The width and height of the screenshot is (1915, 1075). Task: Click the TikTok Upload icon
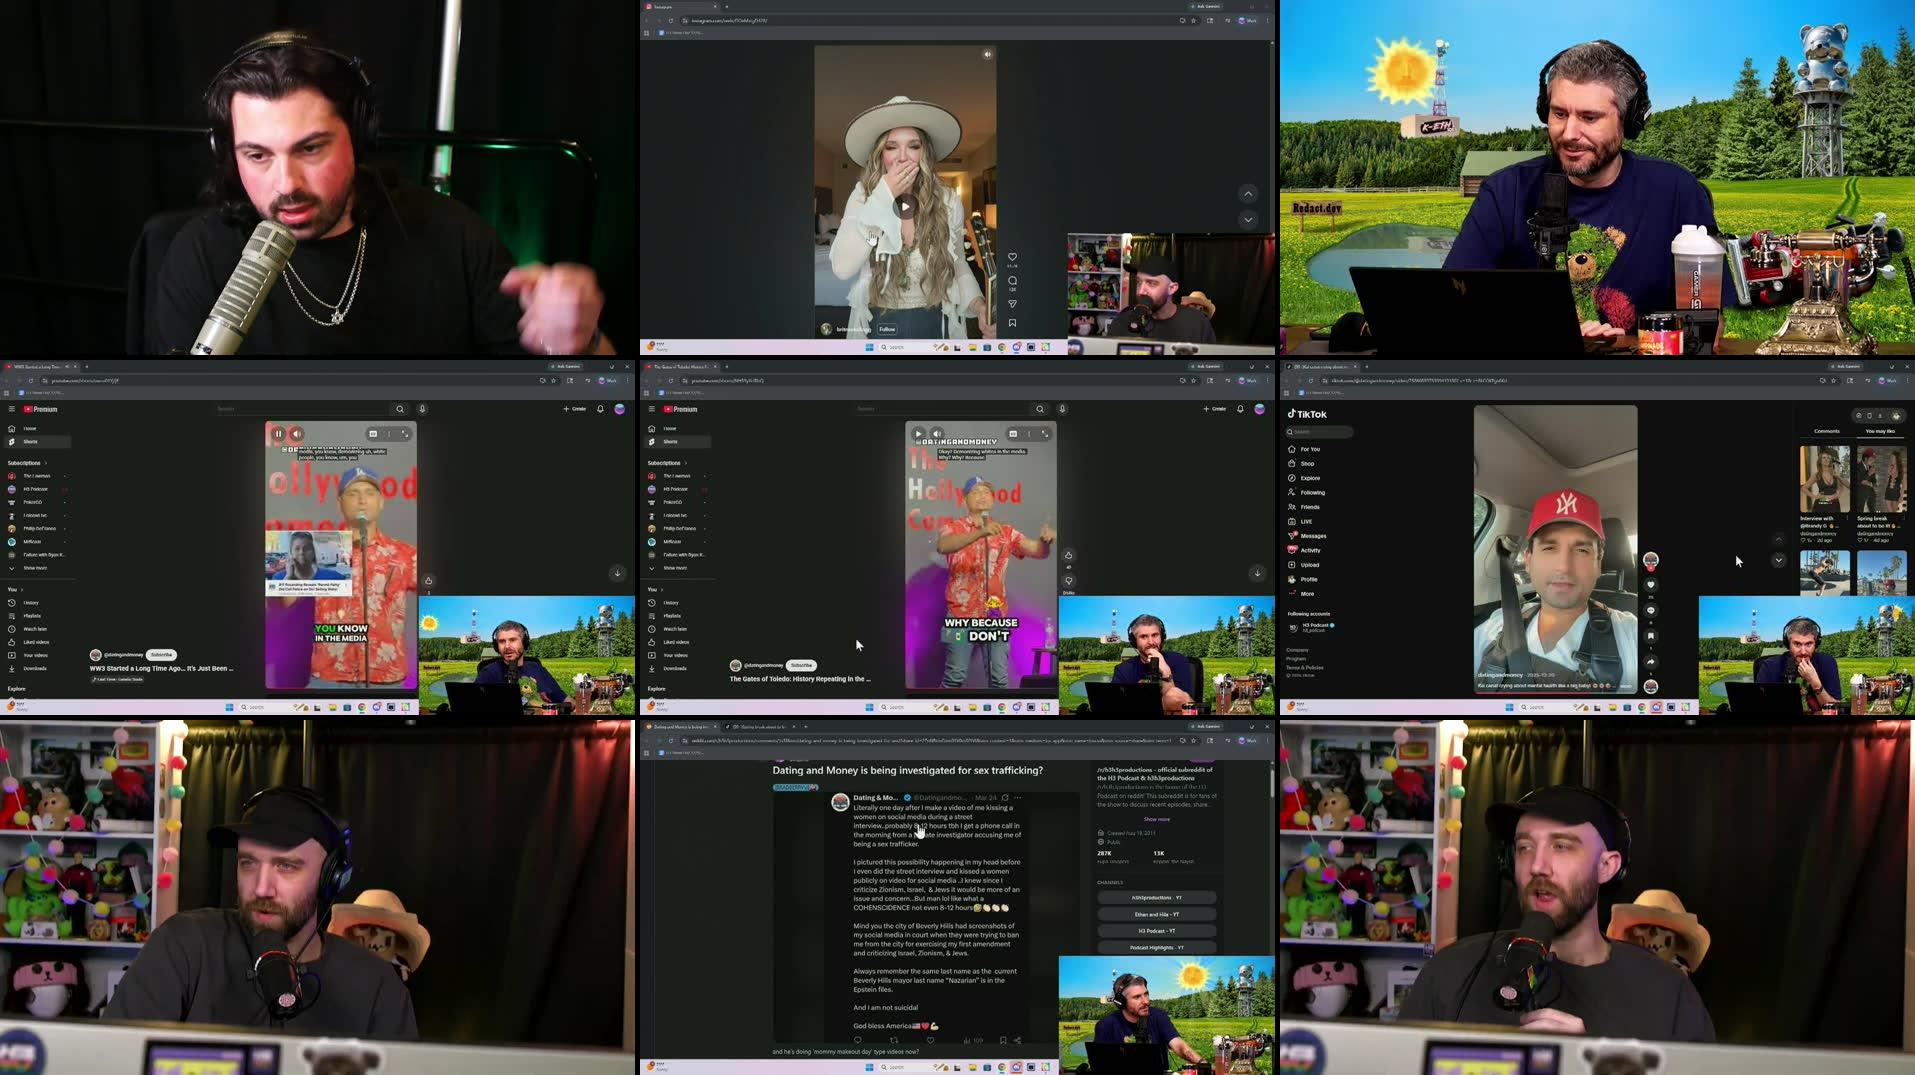click(1307, 565)
